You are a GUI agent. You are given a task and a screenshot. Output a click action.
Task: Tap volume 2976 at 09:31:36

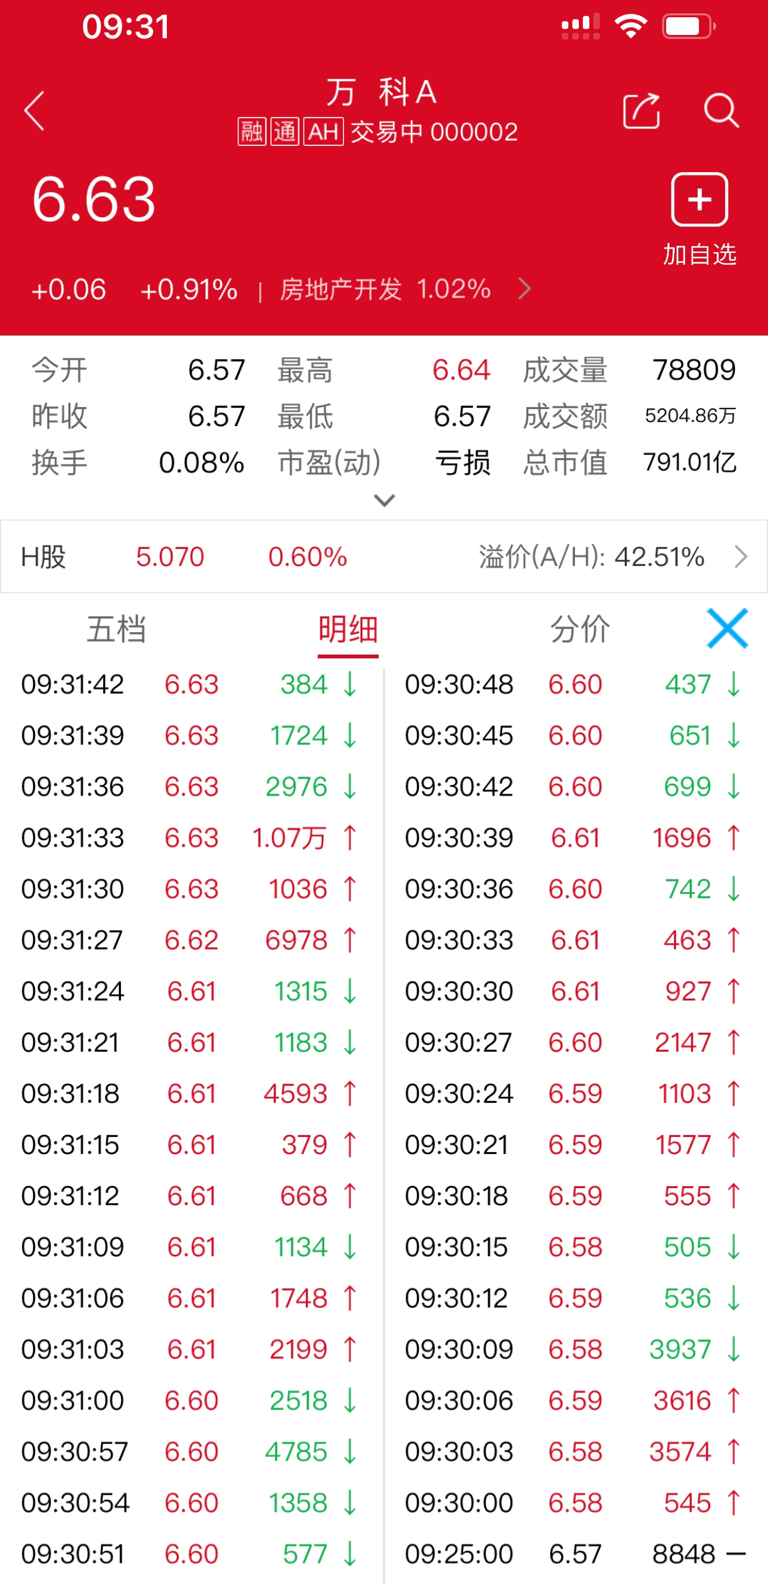pyautogui.click(x=296, y=786)
